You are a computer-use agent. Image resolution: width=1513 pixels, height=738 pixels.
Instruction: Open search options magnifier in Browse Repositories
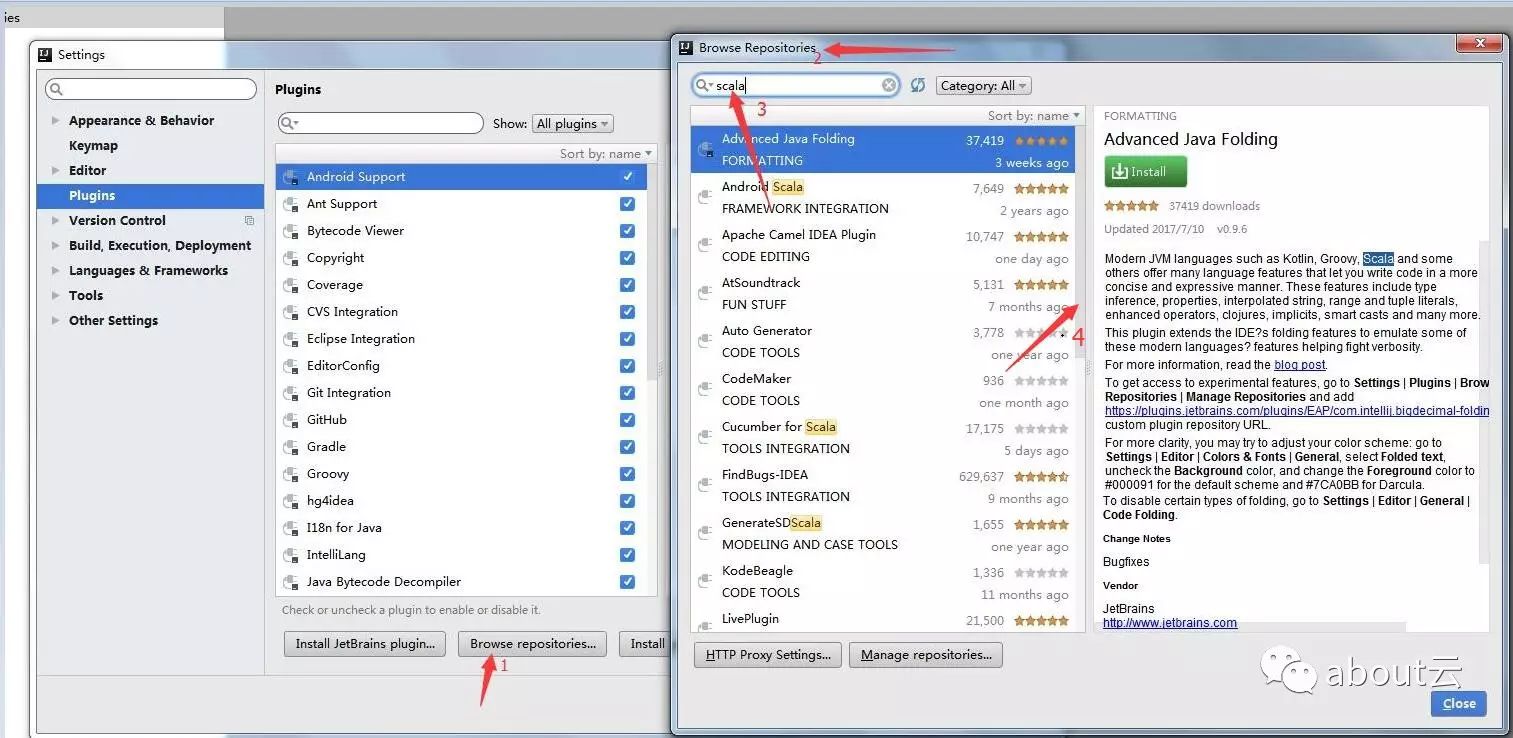coord(705,86)
